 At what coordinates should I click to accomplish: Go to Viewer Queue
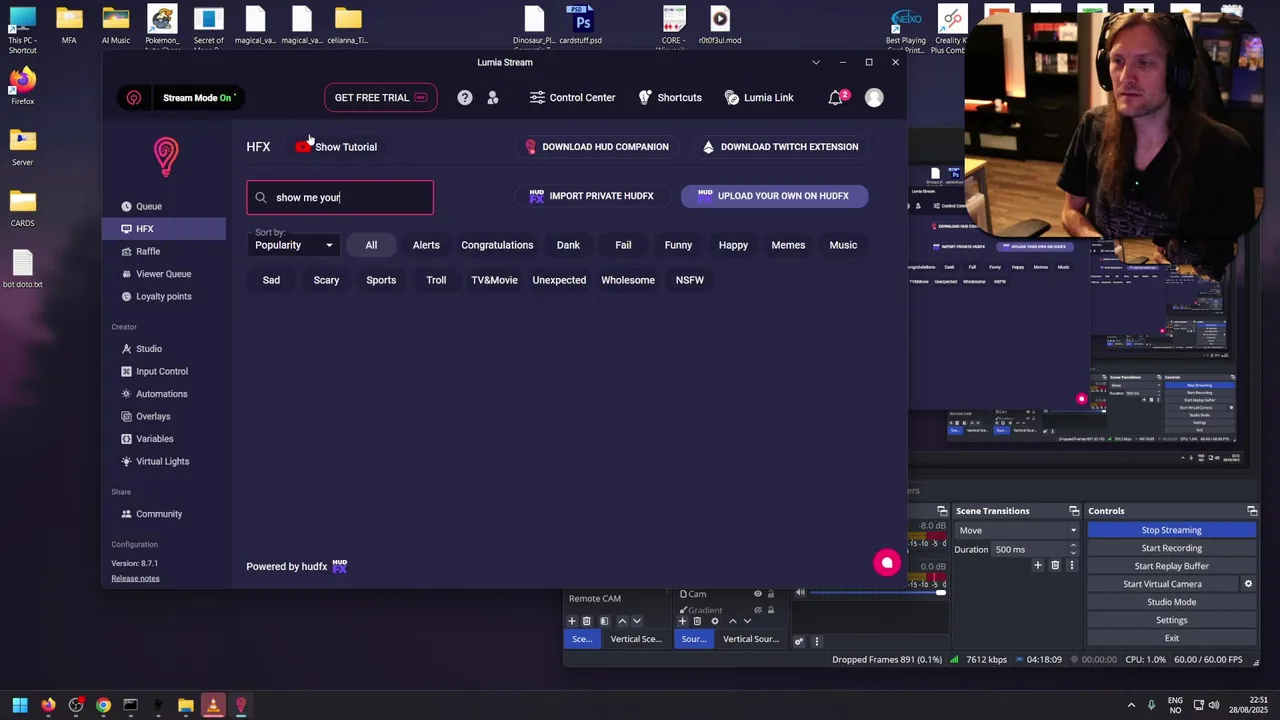coord(165,274)
